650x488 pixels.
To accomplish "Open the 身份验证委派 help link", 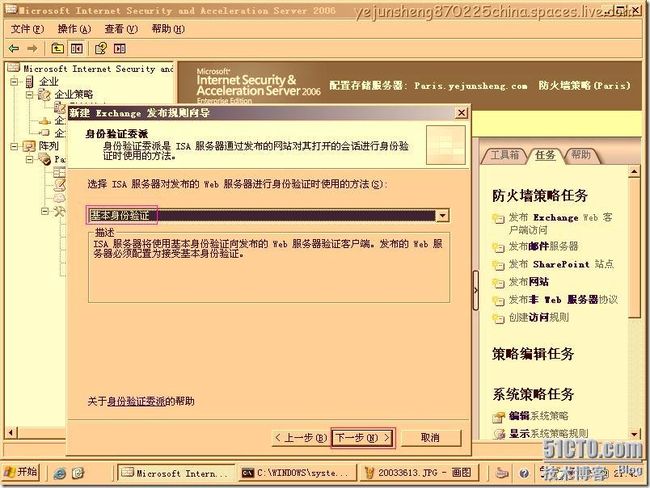I will pos(136,401).
